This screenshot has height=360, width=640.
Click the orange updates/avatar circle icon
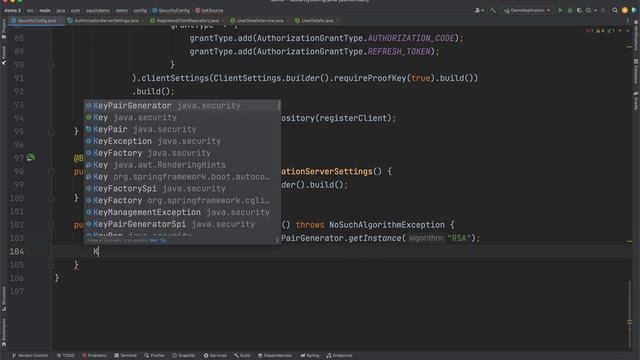pos(624,10)
